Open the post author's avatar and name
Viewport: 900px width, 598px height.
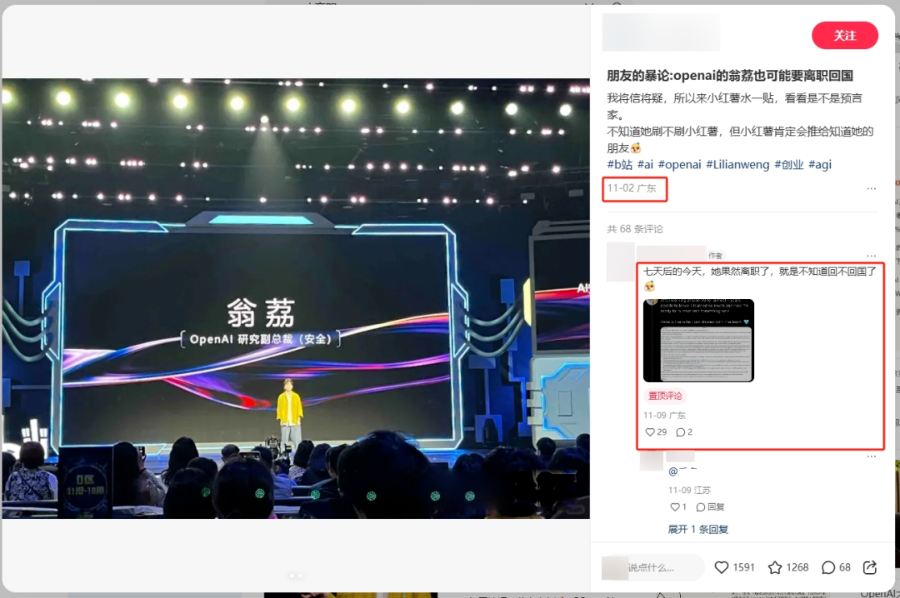[661, 32]
